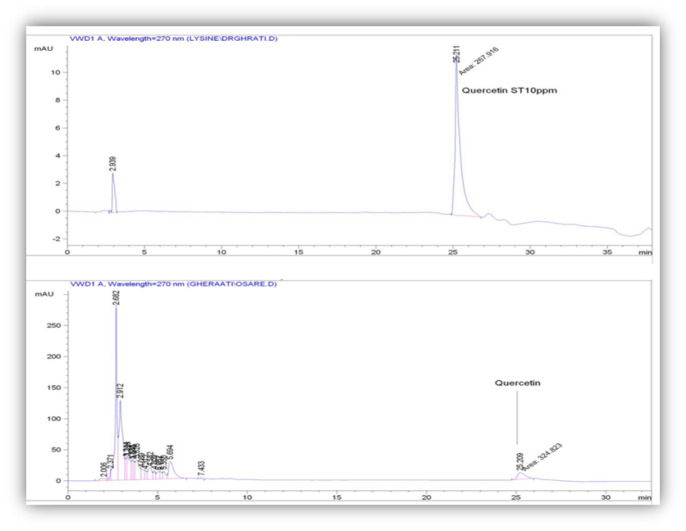Click the 15 minute tick on bottom x-axis

click(337, 496)
